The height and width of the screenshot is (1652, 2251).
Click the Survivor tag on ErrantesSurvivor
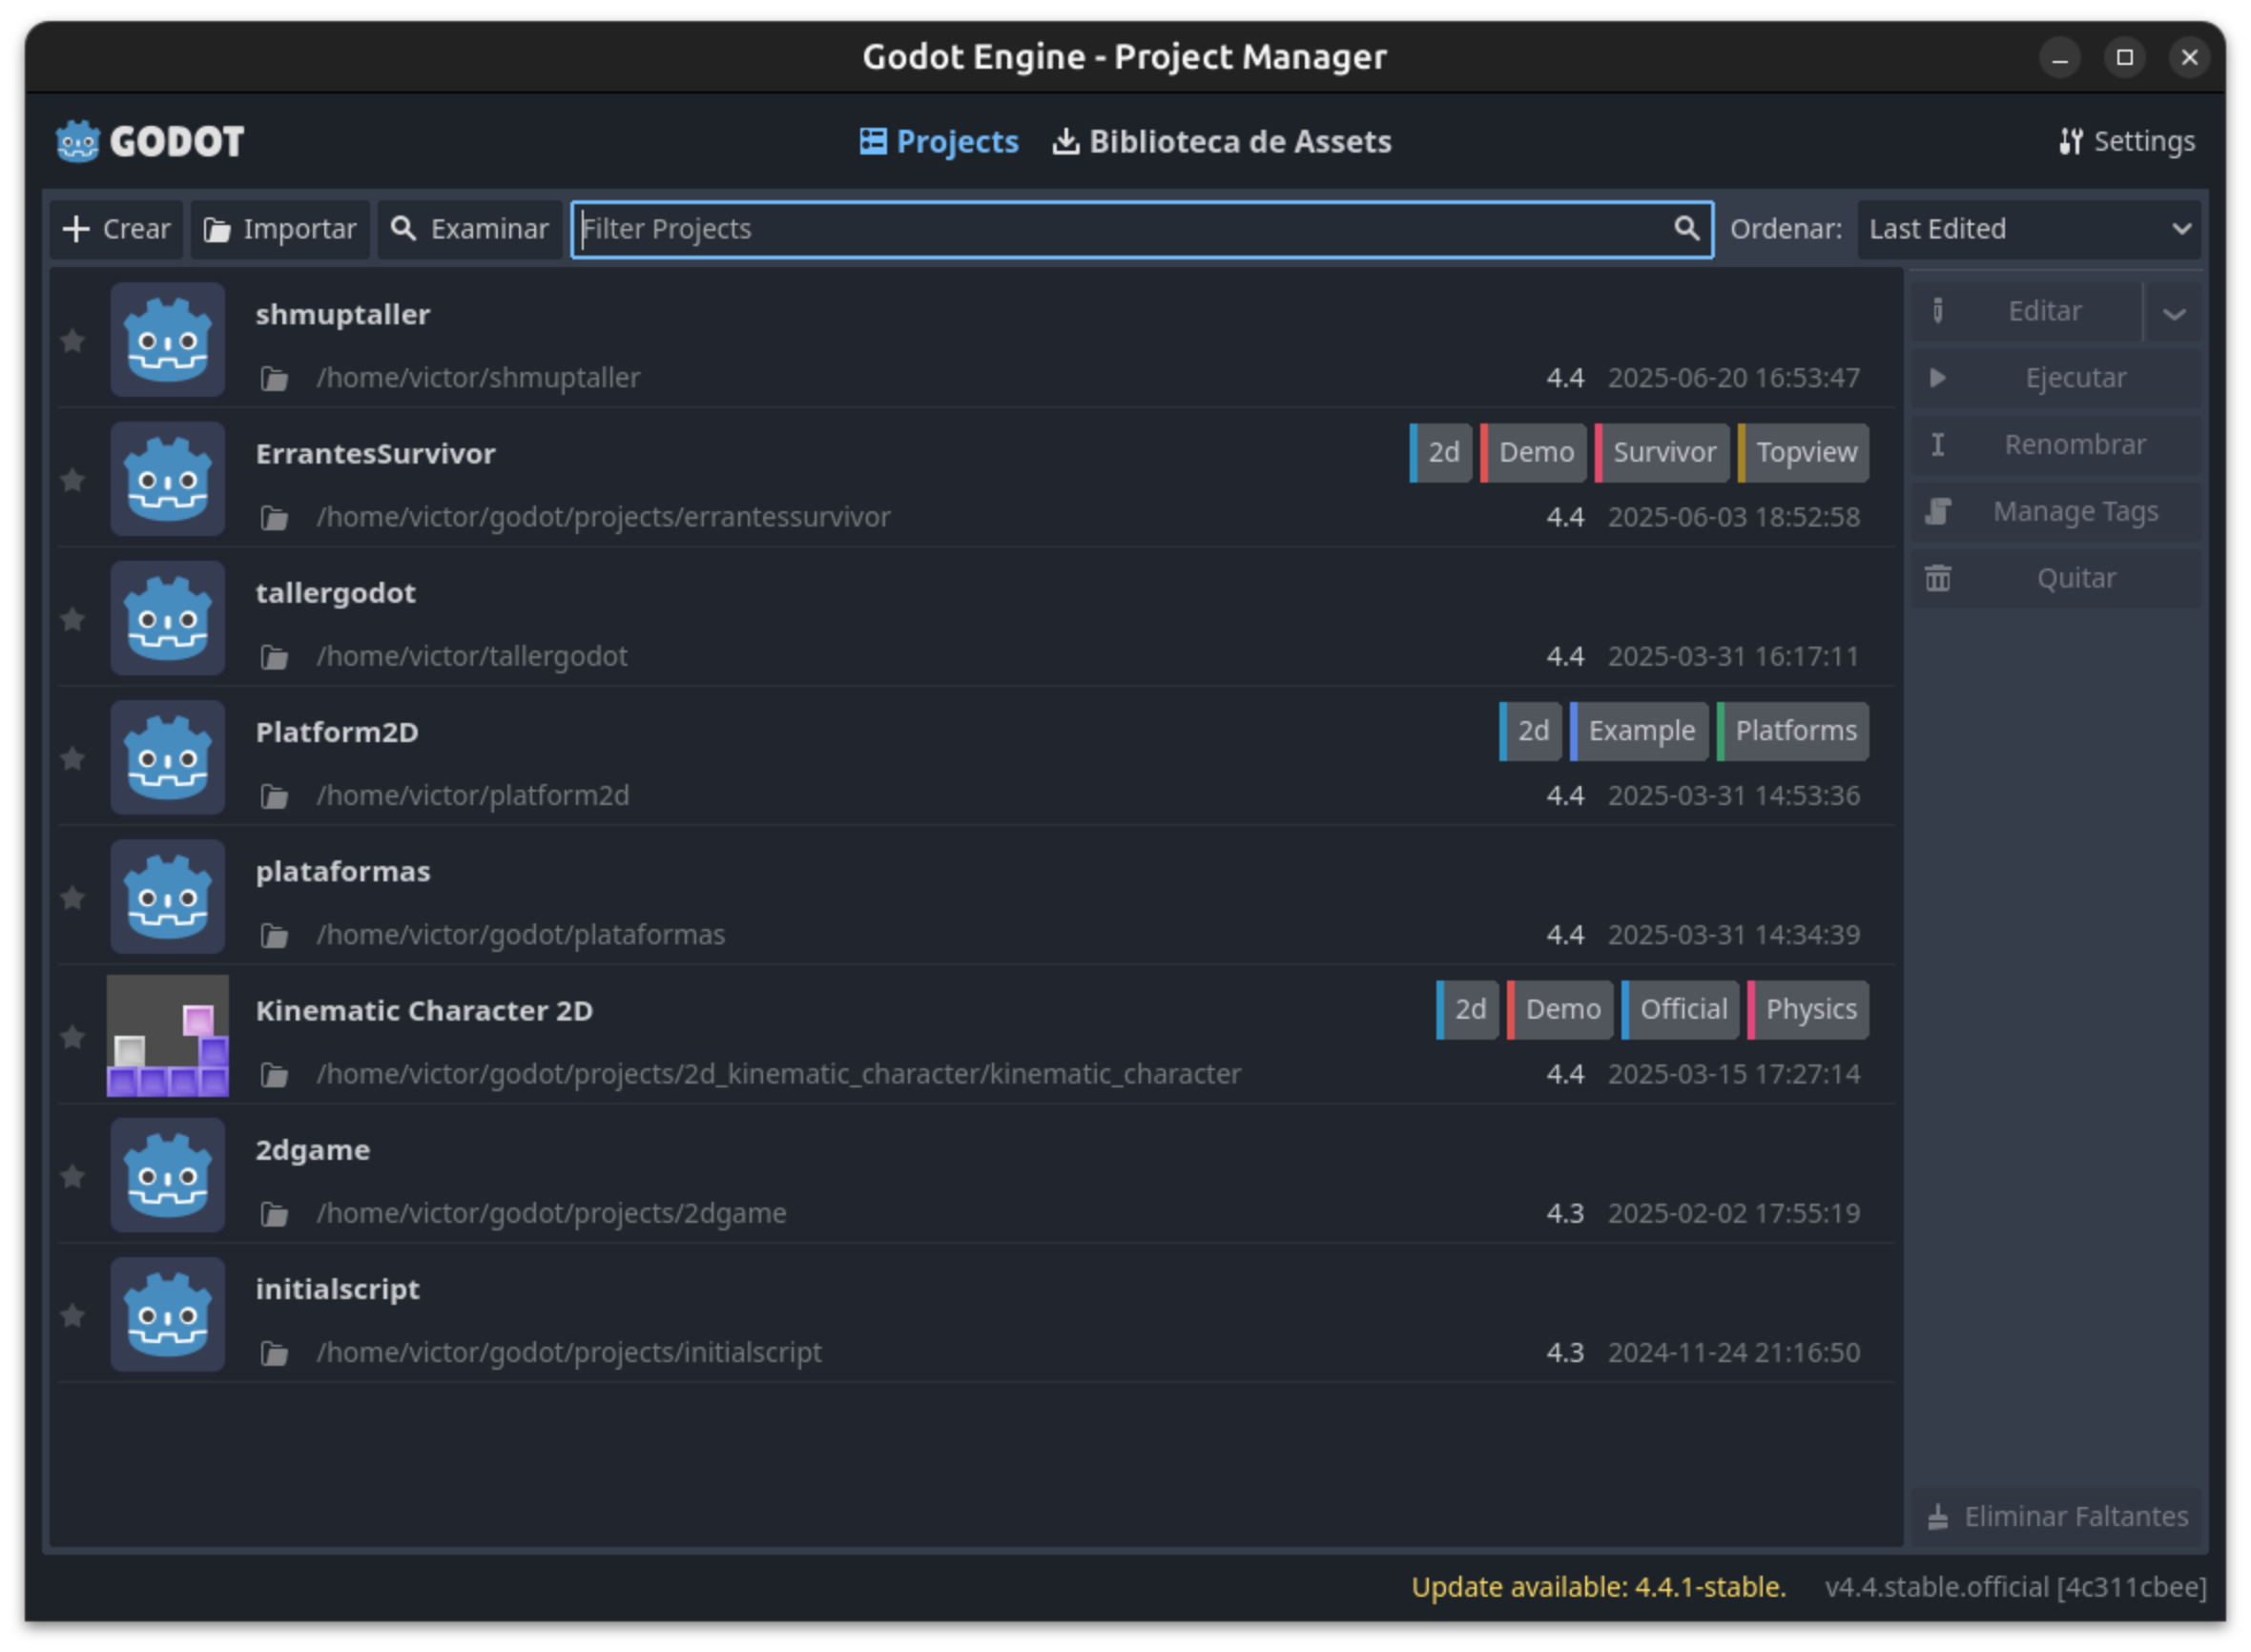pyautogui.click(x=1663, y=453)
